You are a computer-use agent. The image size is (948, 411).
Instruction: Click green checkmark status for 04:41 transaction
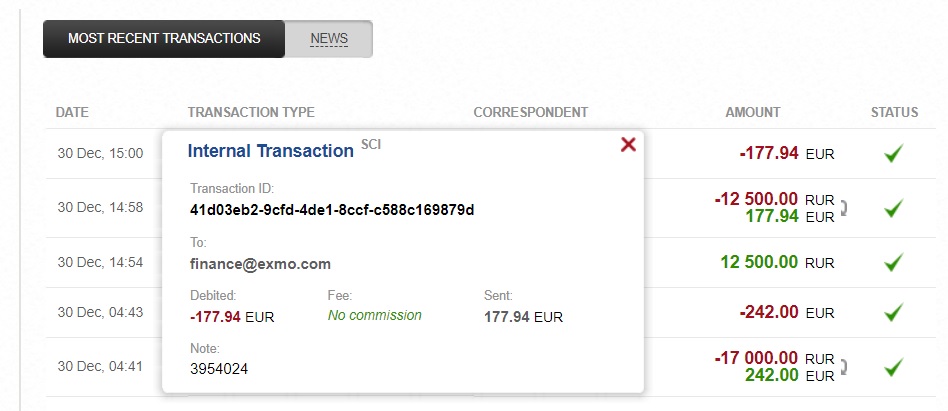coord(894,367)
